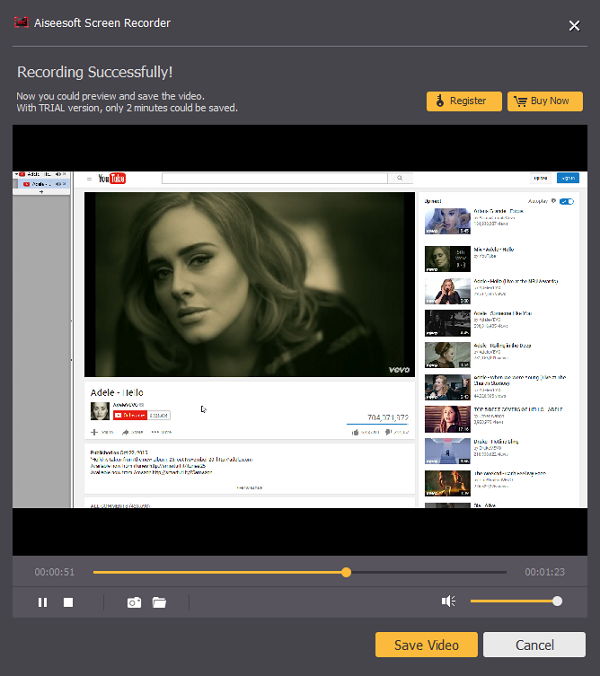The width and height of the screenshot is (600, 676).
Task: Open the output folder icon
Action: [x=159, y=602]
